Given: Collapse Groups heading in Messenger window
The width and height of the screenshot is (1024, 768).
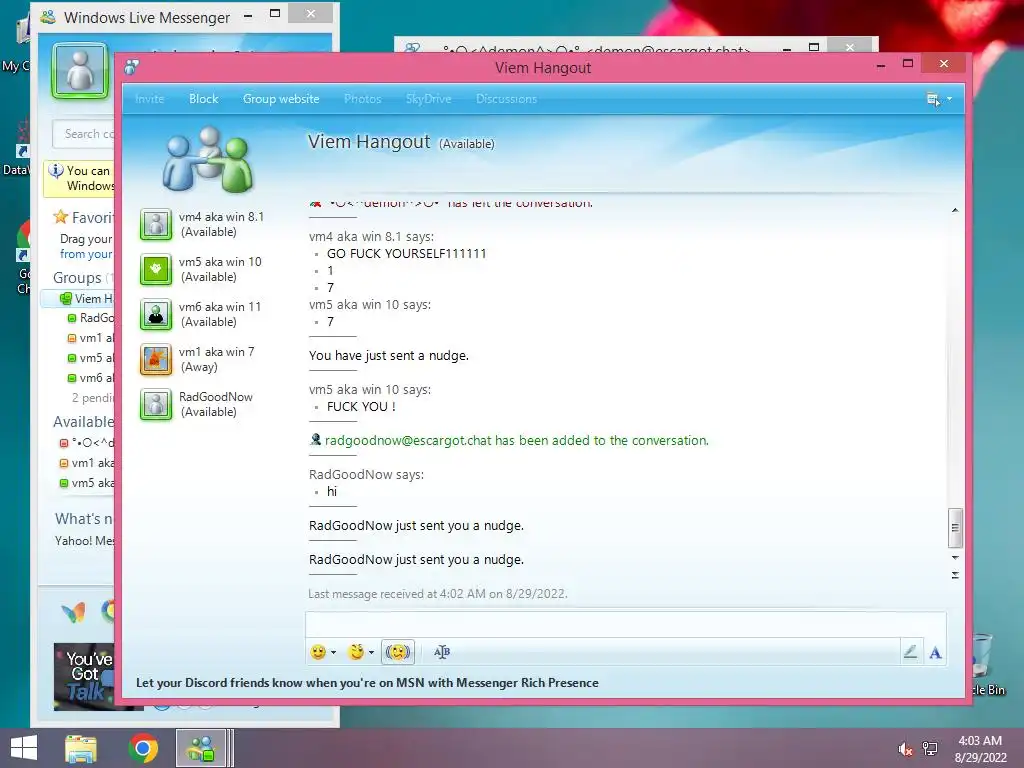Looking at the screenshot, I should [x=77, y=278].
